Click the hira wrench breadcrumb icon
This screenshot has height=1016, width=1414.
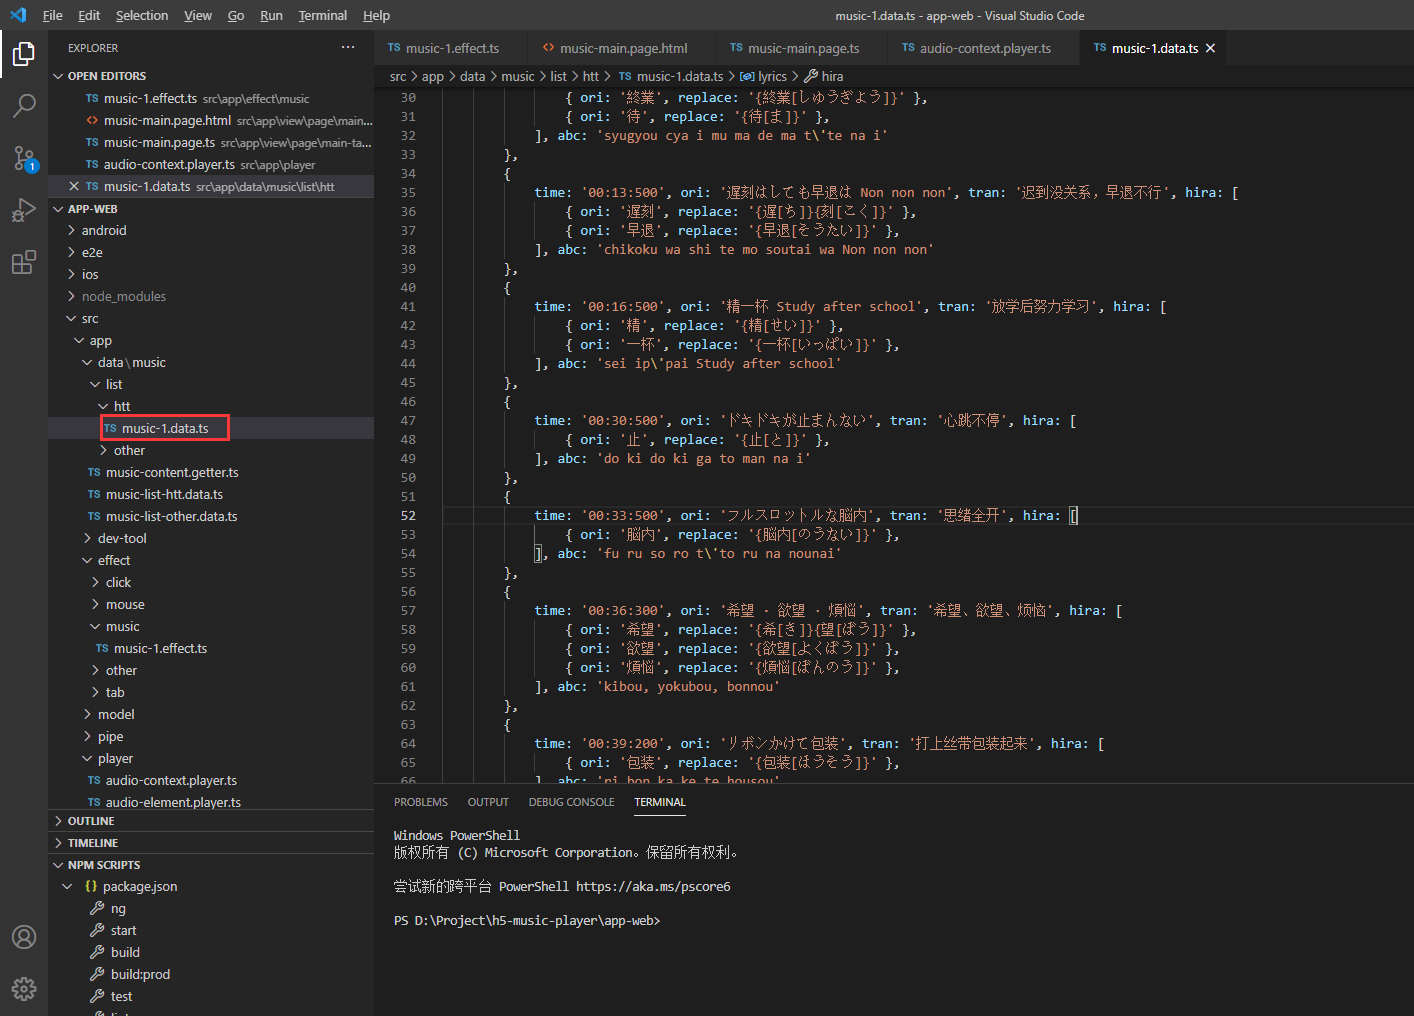[811, 76]
